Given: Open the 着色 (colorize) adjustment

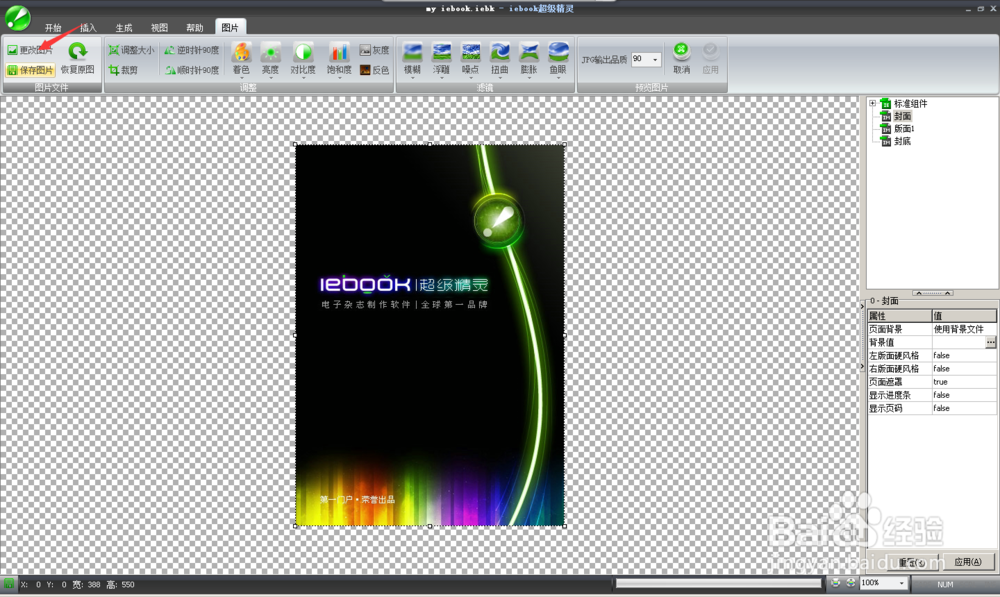Looking at the screenshot, I should click(241, 59).
